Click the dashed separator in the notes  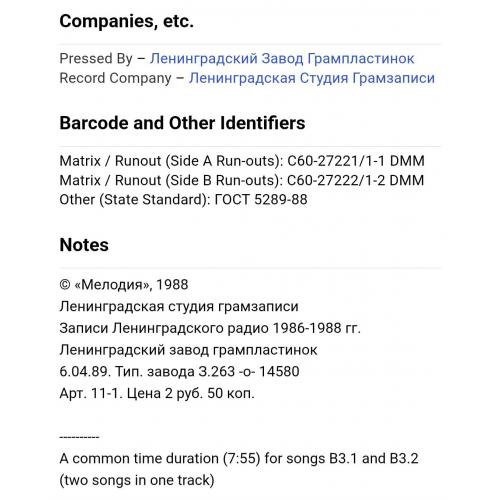(79, 437)
